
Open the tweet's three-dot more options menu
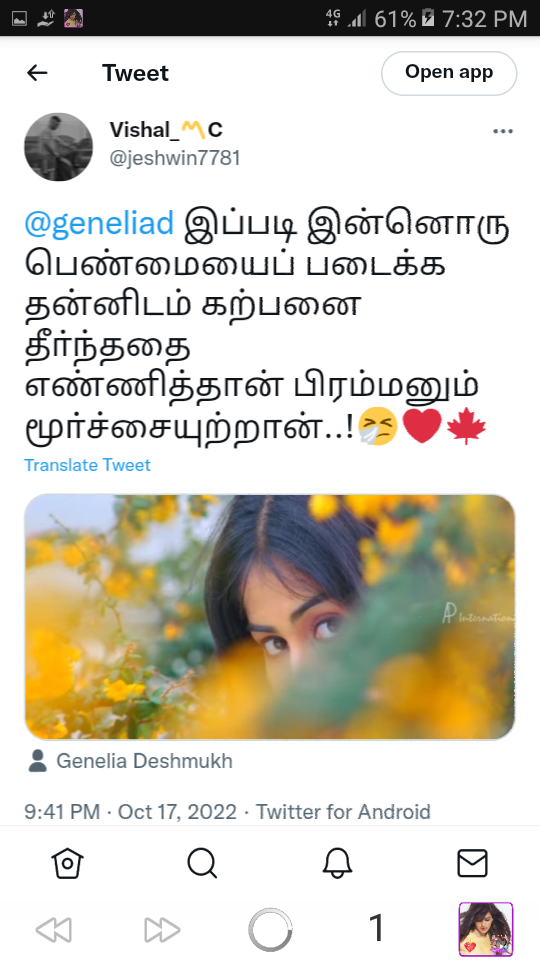point(503,132)
